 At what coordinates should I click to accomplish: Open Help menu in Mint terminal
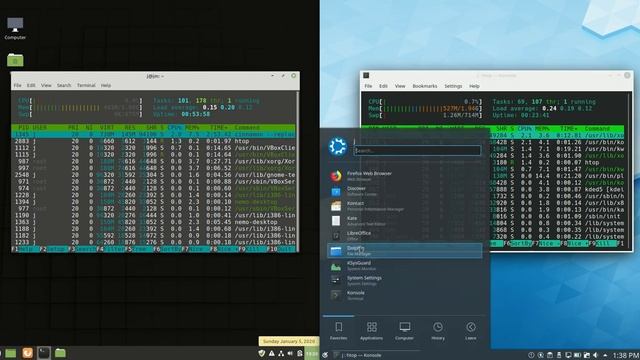coord(106,85)
